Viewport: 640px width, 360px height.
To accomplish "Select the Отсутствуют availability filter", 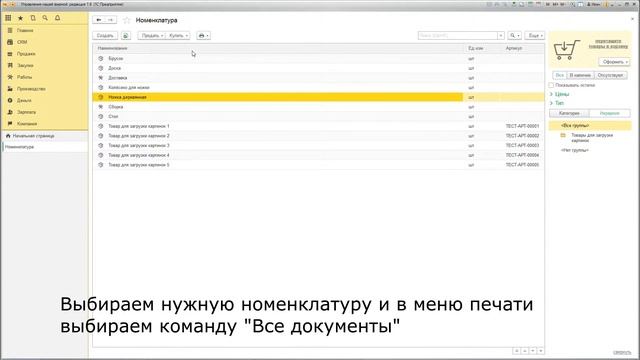I will (x=610, y=76).
